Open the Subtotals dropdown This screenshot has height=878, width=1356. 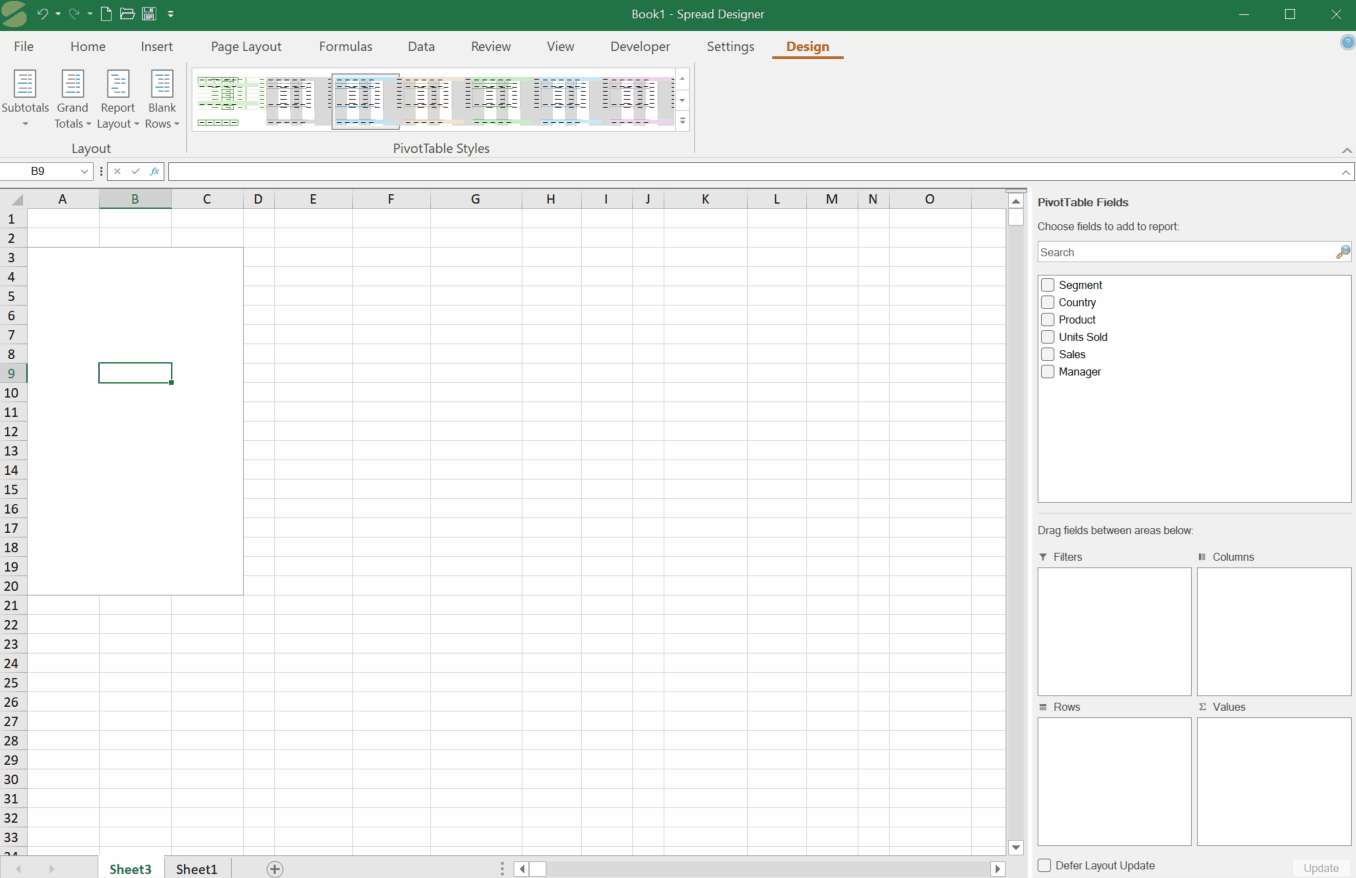25,100
